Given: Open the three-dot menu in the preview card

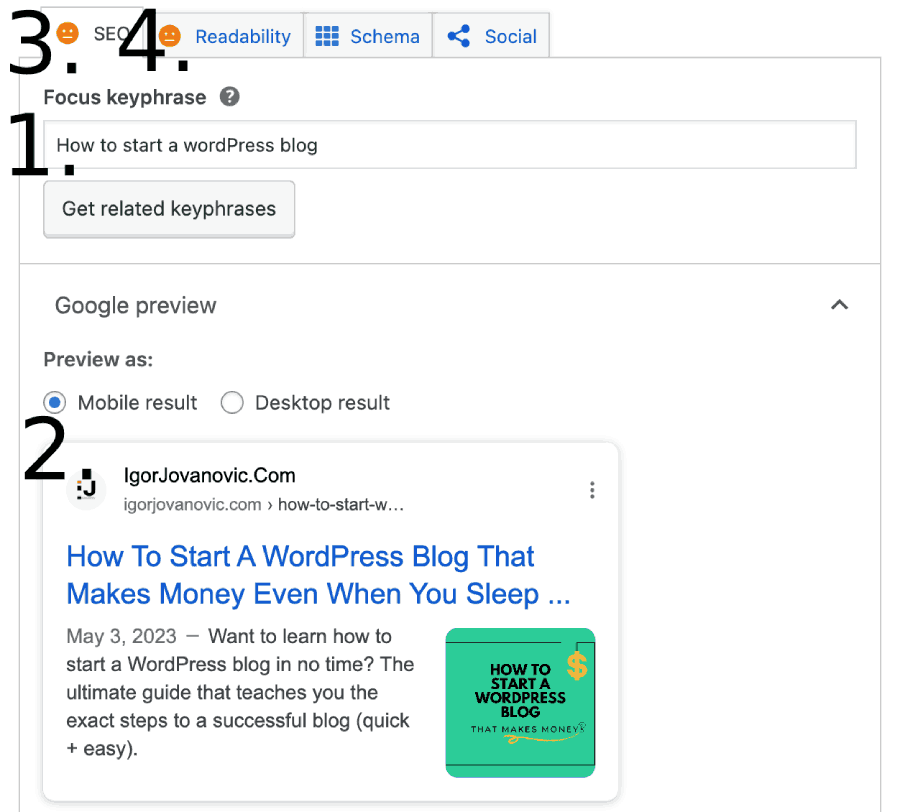Looking at the screenshot, I should point(592,490).
